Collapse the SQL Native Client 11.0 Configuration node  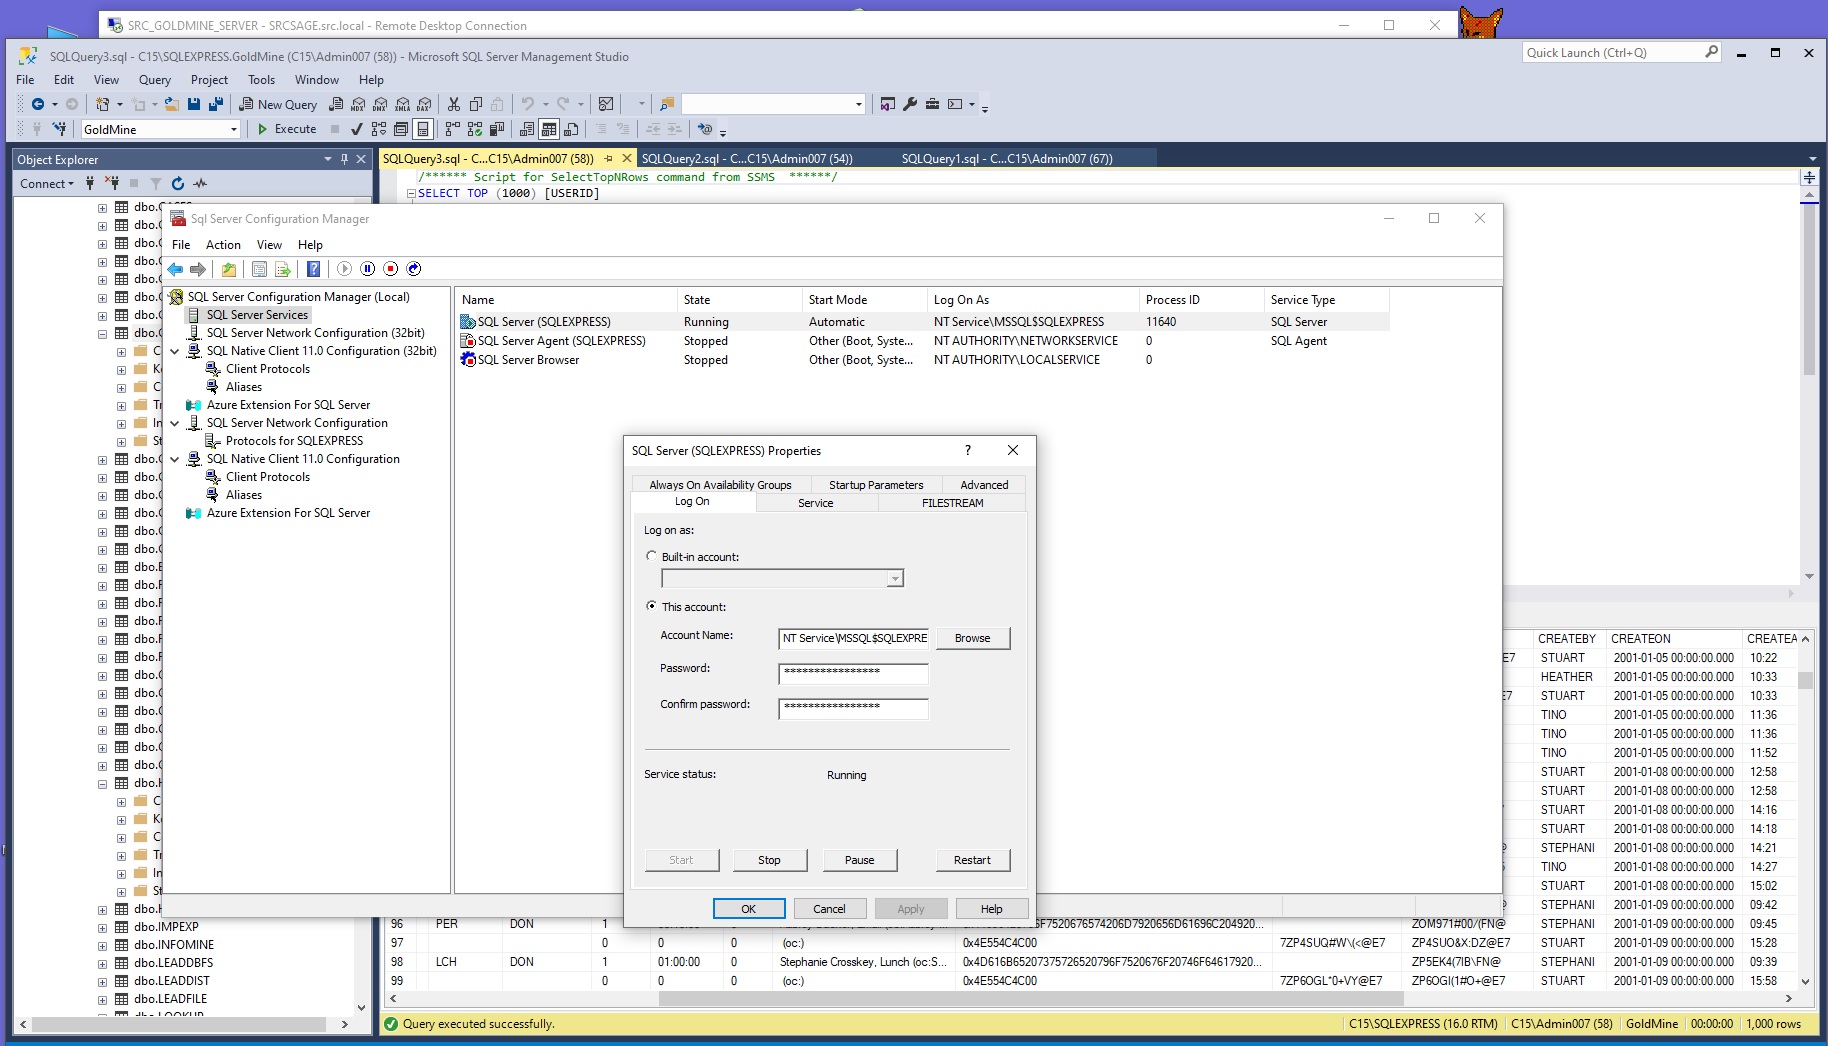(x=175, y=459)
